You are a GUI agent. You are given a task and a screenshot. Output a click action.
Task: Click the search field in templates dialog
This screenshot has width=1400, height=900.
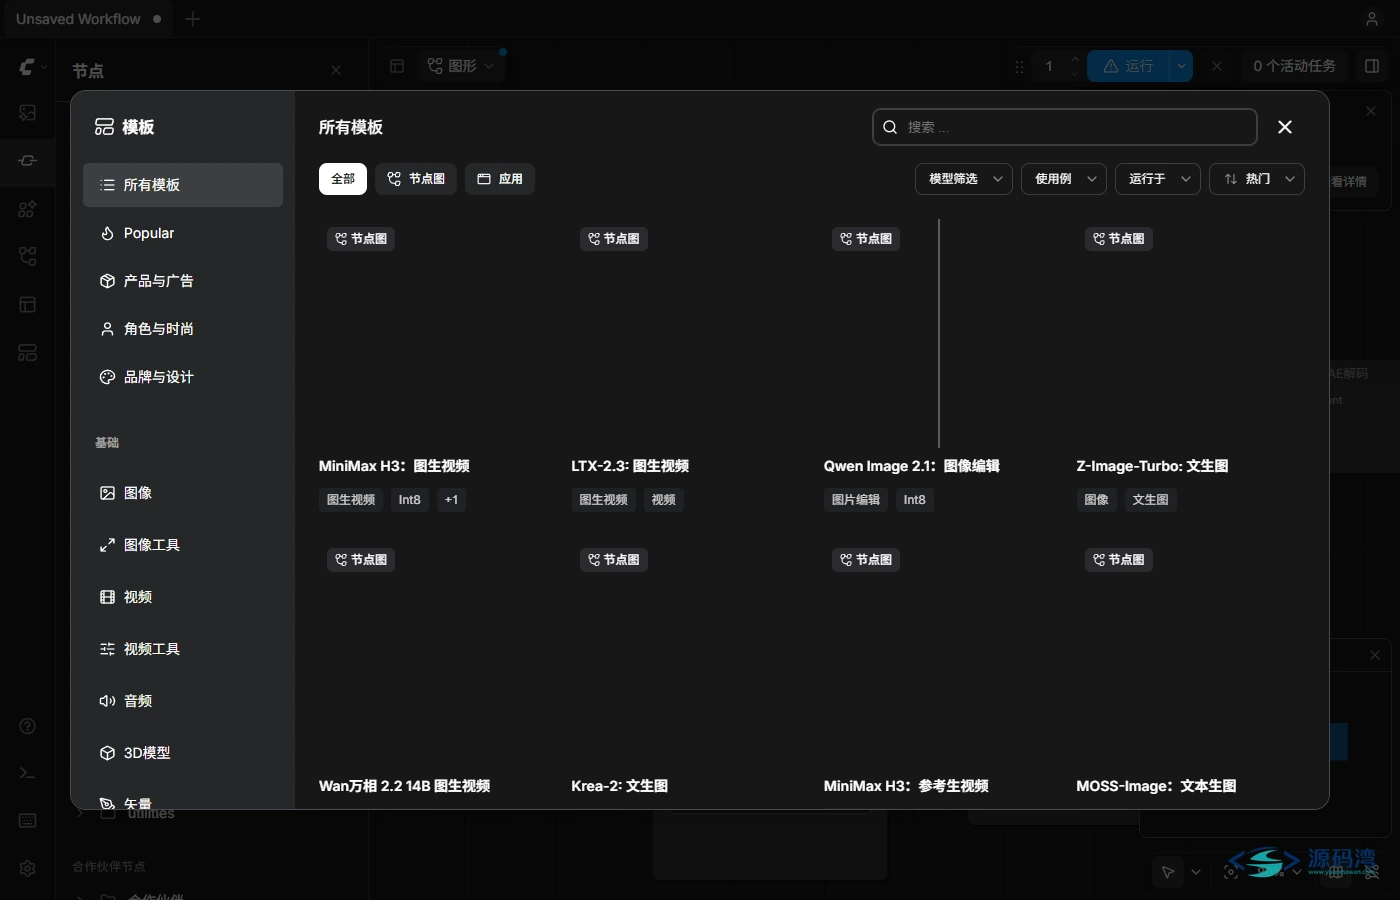pyautogui.click(x=1065, y=127)
